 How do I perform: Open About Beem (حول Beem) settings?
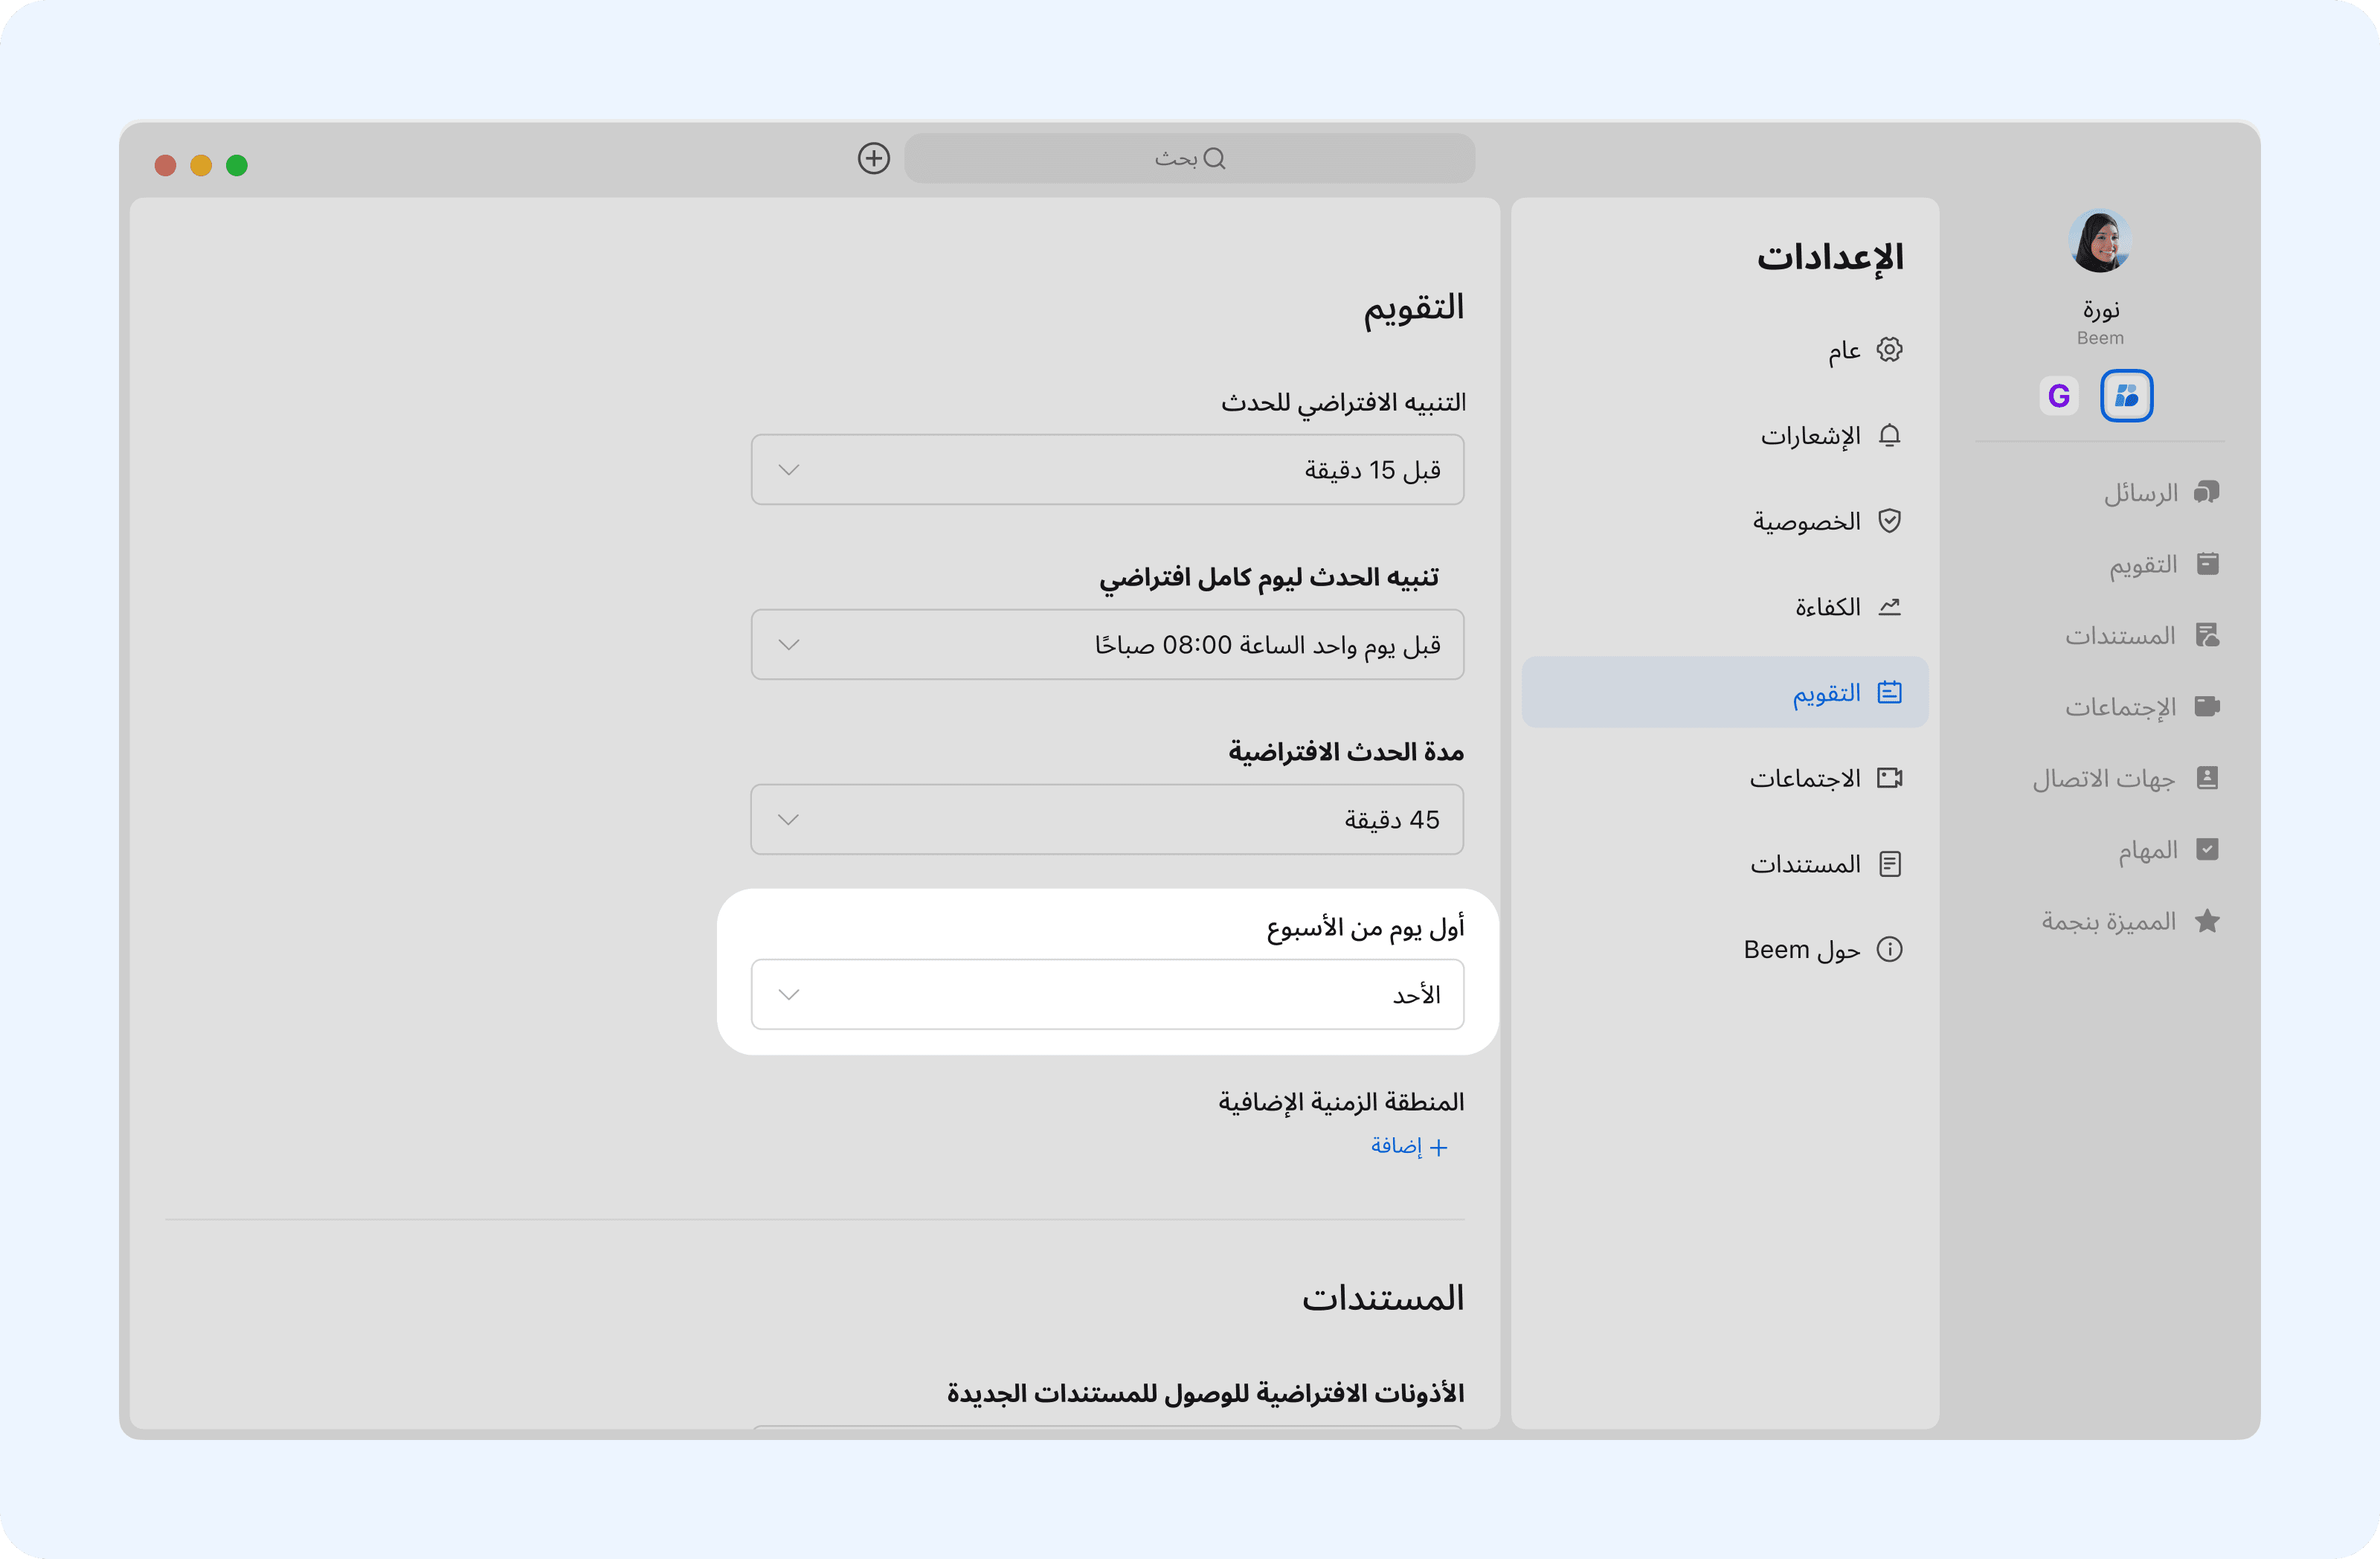coord(1821,950)
